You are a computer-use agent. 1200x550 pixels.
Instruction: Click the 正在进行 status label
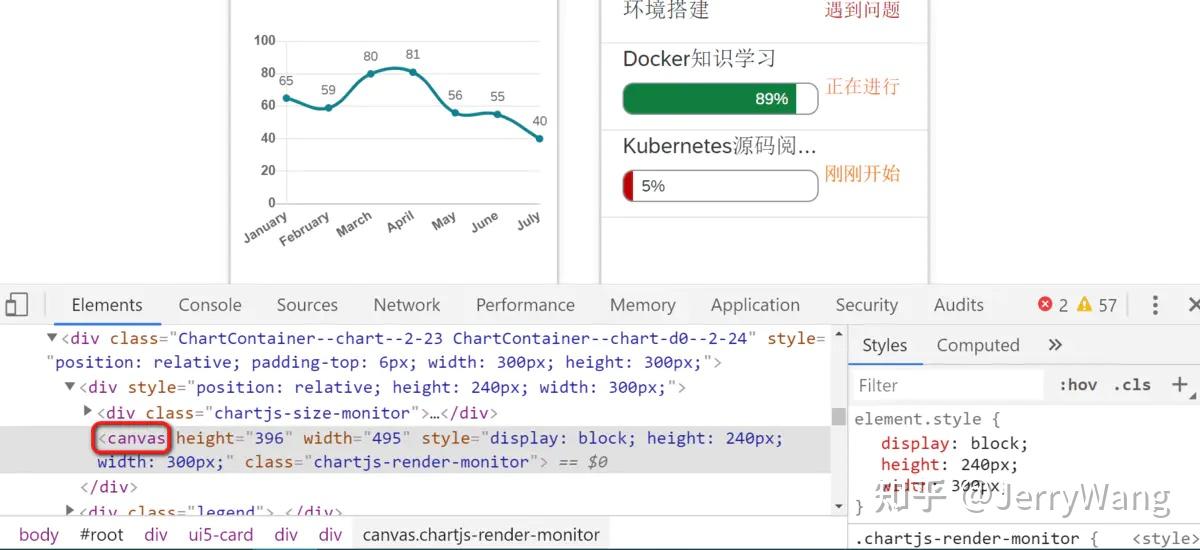click(x=863, y=87)
